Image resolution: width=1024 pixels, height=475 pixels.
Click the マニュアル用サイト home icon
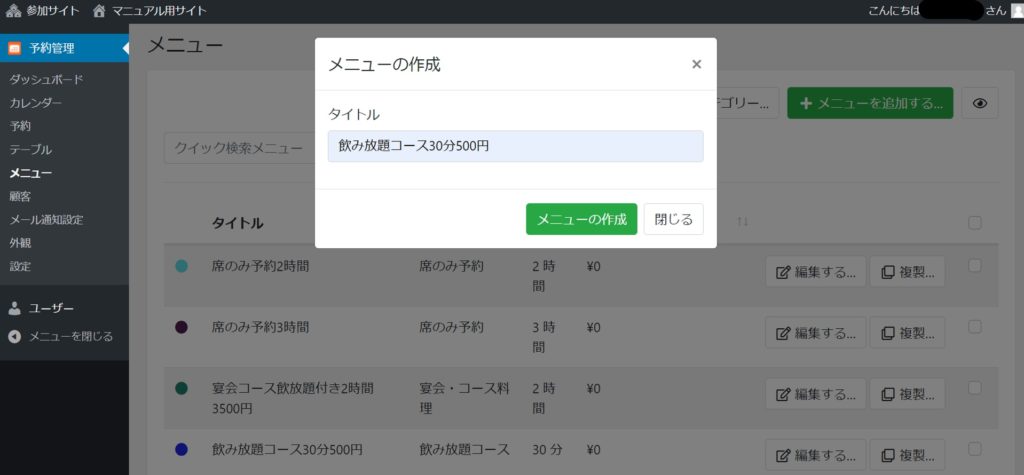click(99, 11)
